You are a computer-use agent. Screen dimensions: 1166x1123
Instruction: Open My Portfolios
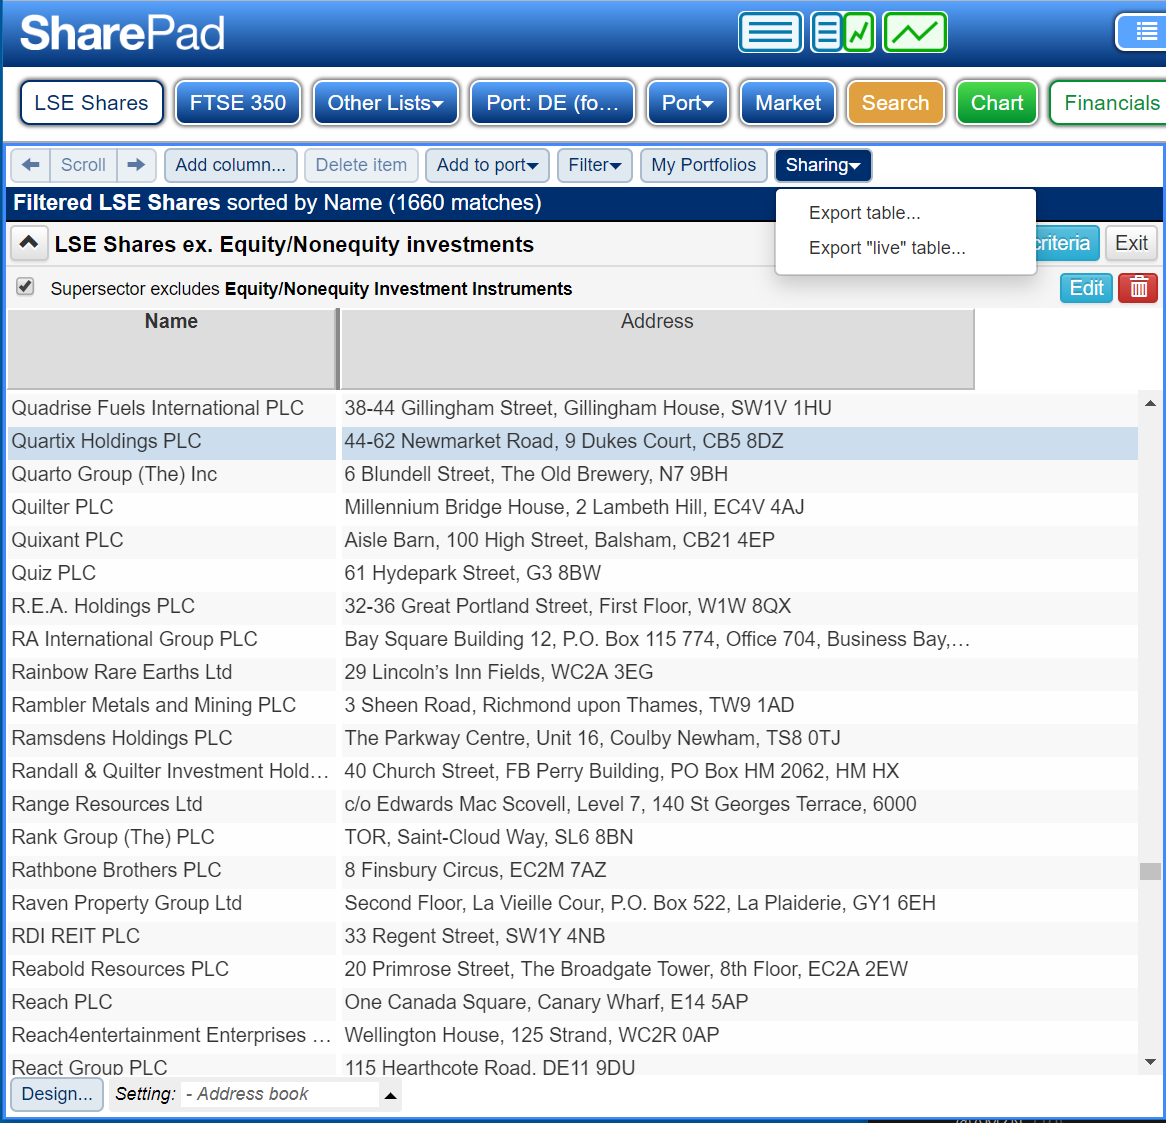click(x=703, y=165)
